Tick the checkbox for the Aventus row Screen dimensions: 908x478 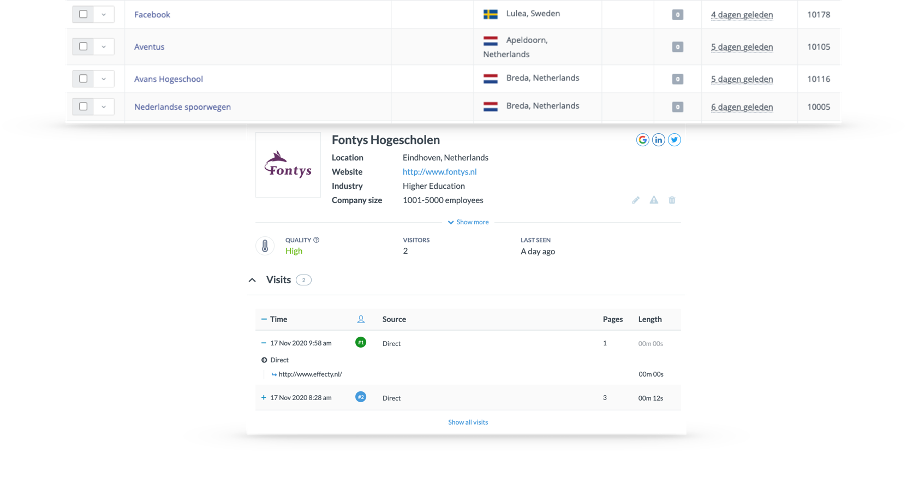pos(83,47)
